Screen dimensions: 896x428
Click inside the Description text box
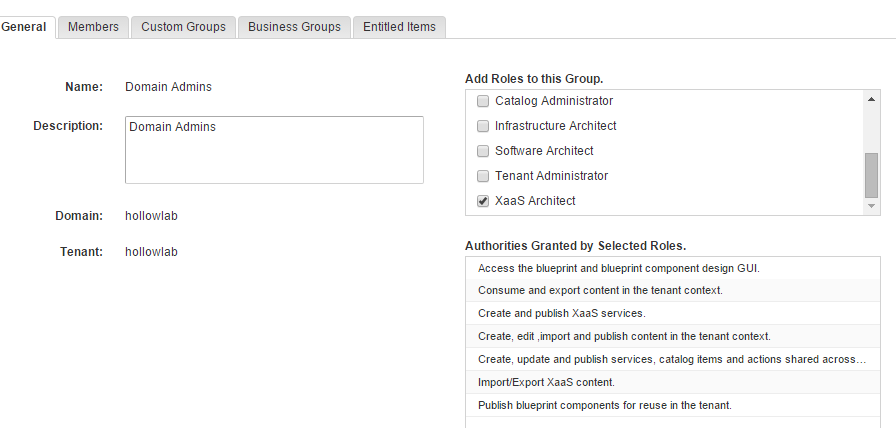[274, 150]
